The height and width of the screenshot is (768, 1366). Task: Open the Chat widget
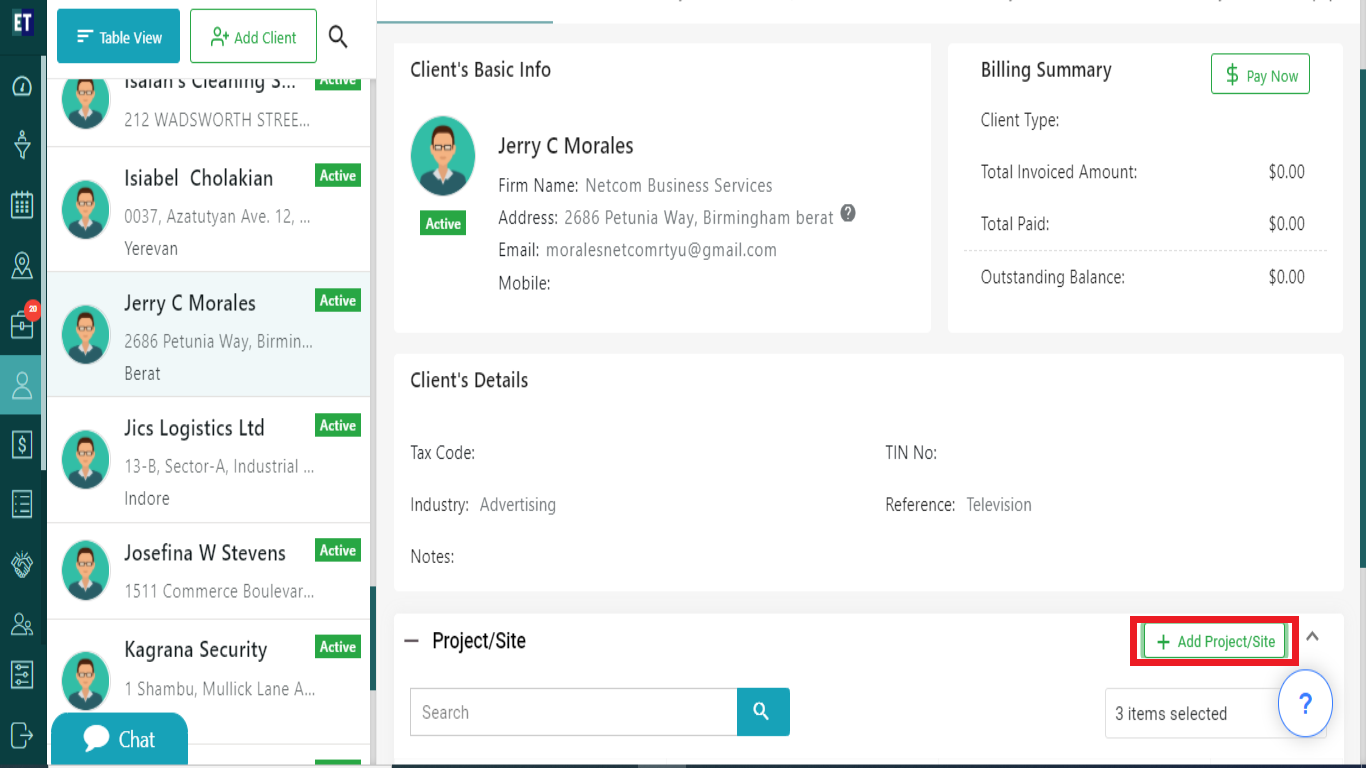point(119,739)
